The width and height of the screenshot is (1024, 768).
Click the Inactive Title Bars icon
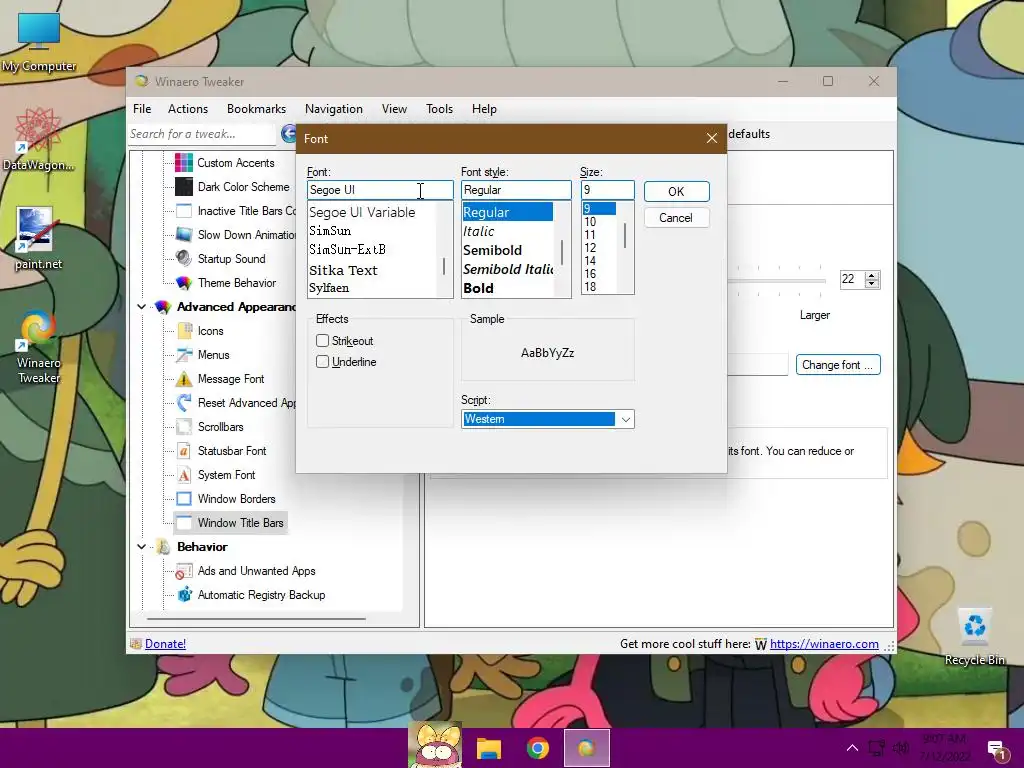click(184, 211)
